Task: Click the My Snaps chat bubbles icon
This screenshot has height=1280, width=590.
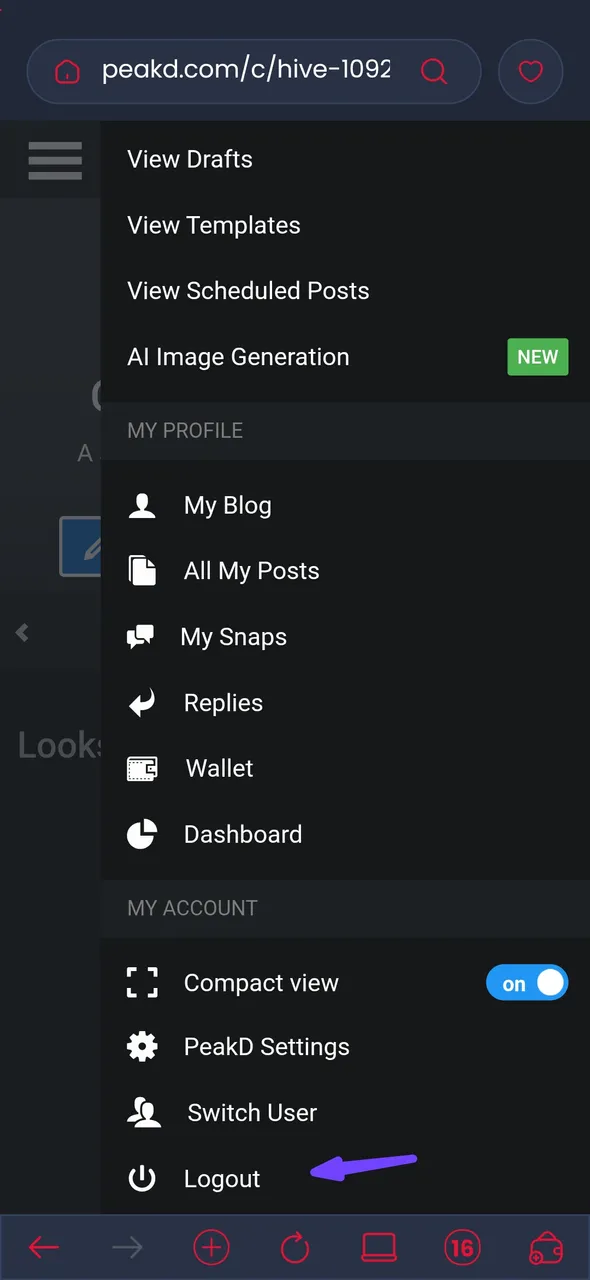Action: [x=141, y=637]
